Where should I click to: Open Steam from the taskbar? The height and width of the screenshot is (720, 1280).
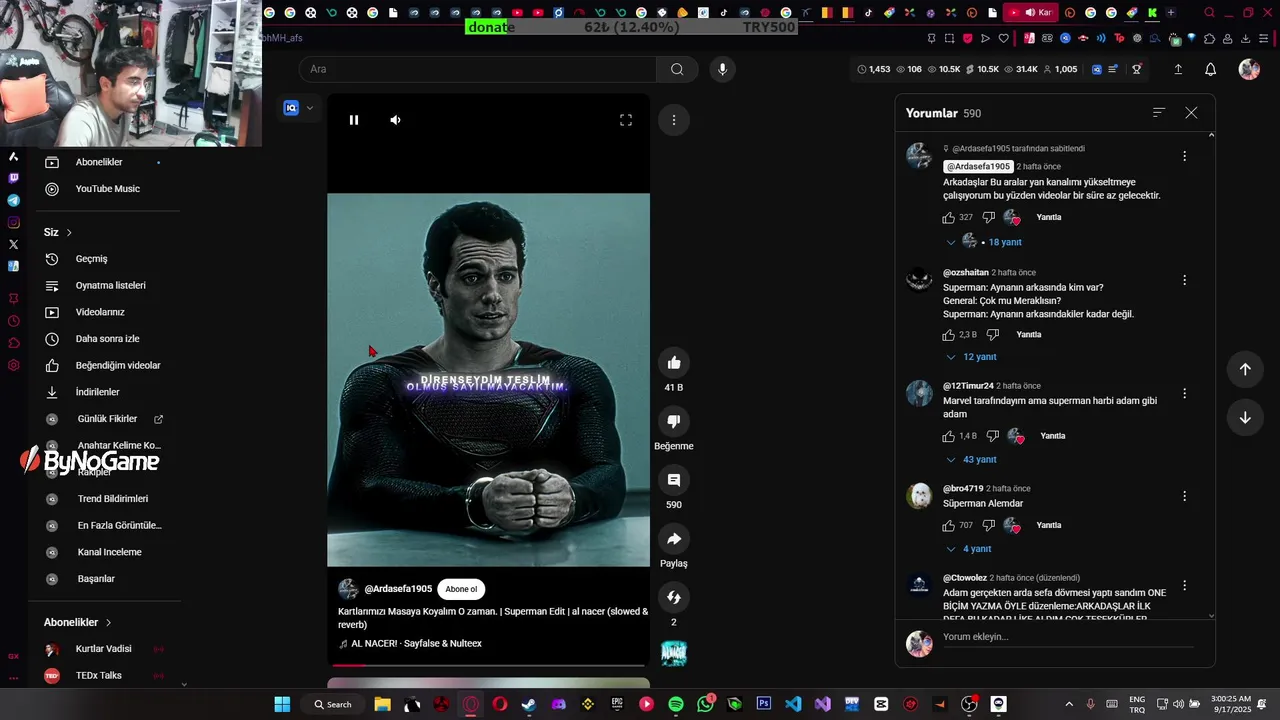pyautogui.click(x=529, y=704)
